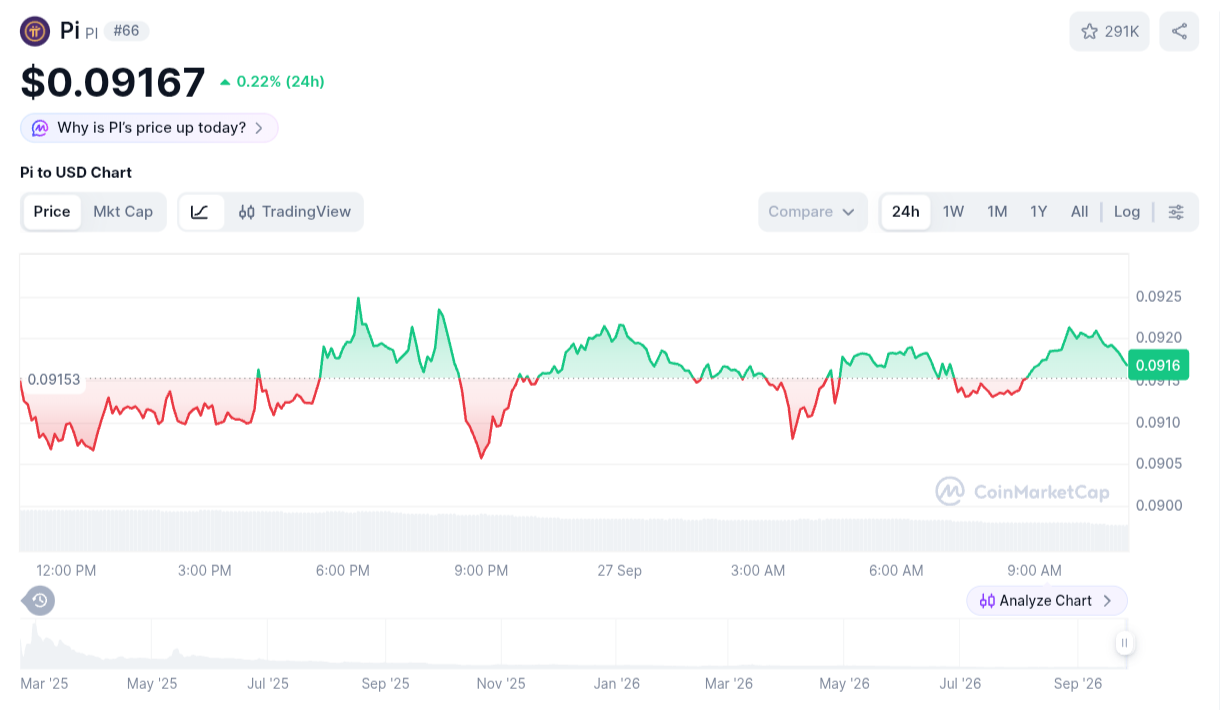Click the AI icon beside price question
Screen dimensions: 1220x710
point(40,128)
